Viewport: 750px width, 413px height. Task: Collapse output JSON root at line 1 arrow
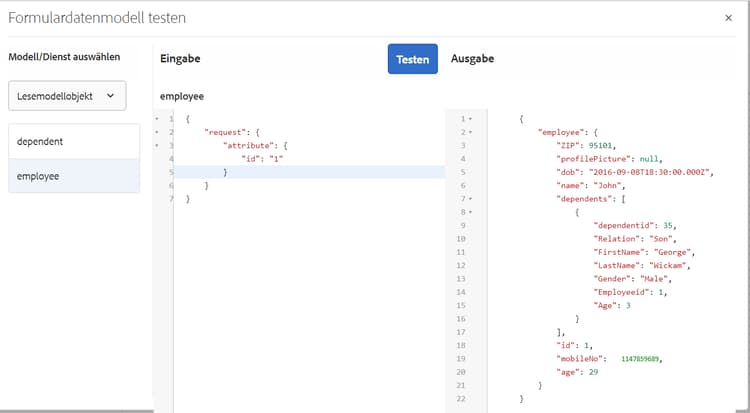click(x=470, y=119)
